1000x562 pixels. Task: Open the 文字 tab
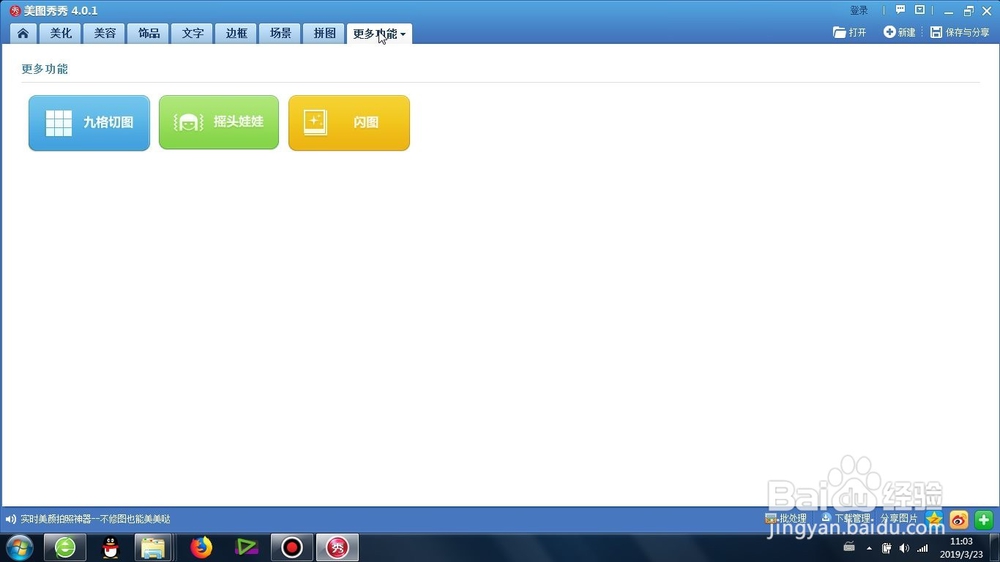(x=193, y=33)
